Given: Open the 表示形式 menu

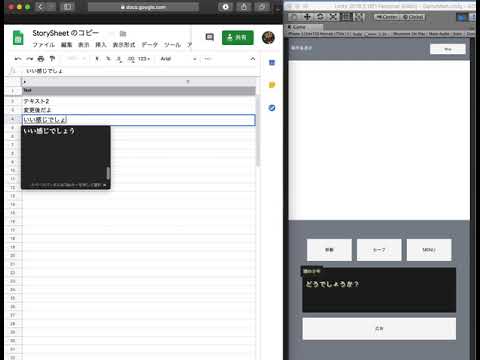Looking at the screenshot, I should (x=124, y=45).
